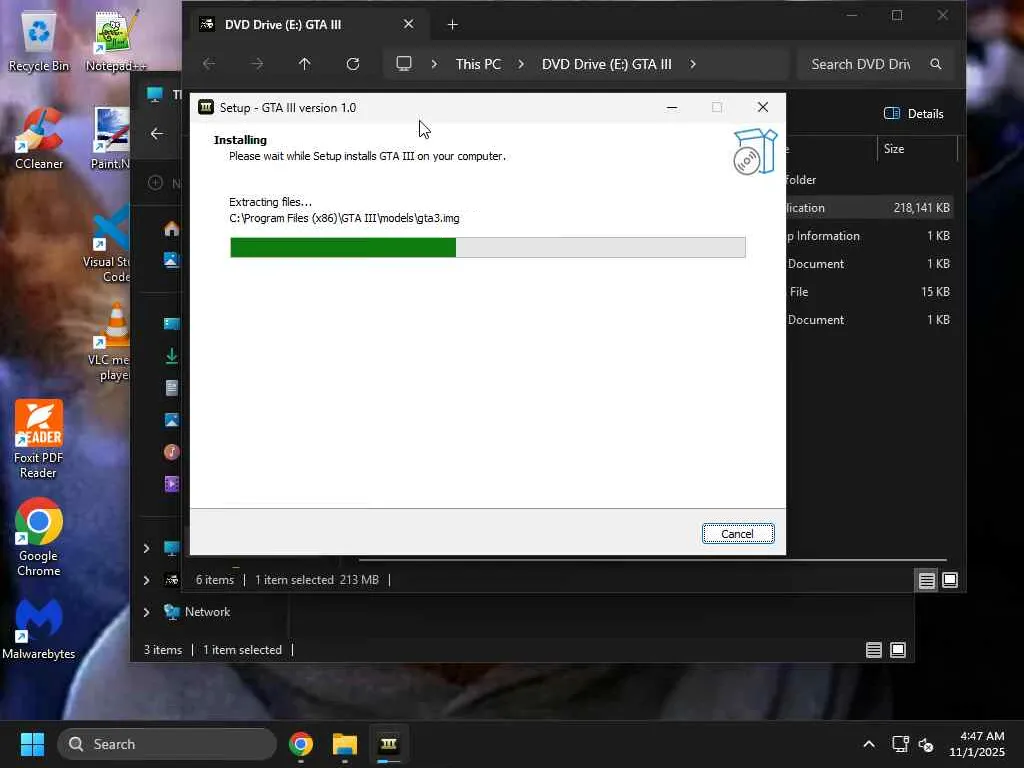The image size is (1024, 768).
Task: Expand DVD Drive node in rear sidebar
Action: (146, 580)
